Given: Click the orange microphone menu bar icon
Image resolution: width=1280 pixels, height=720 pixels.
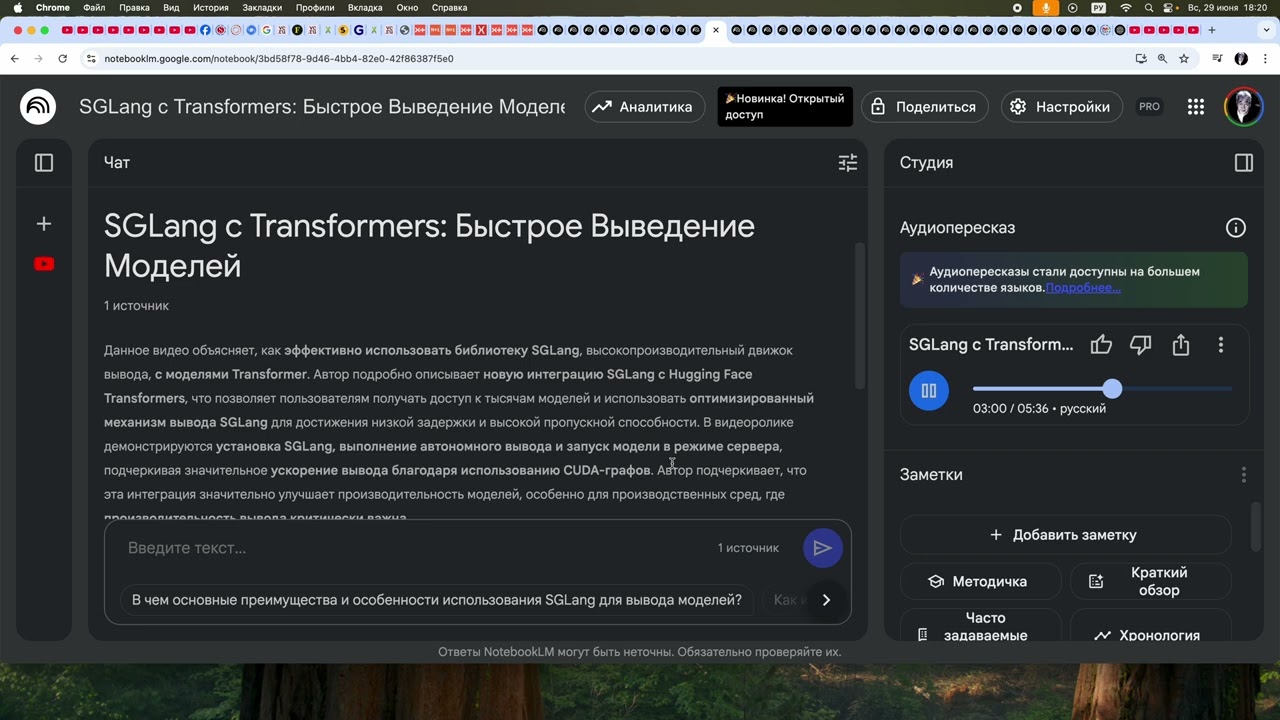Looking at the screenshot, I should (1046, 8).
